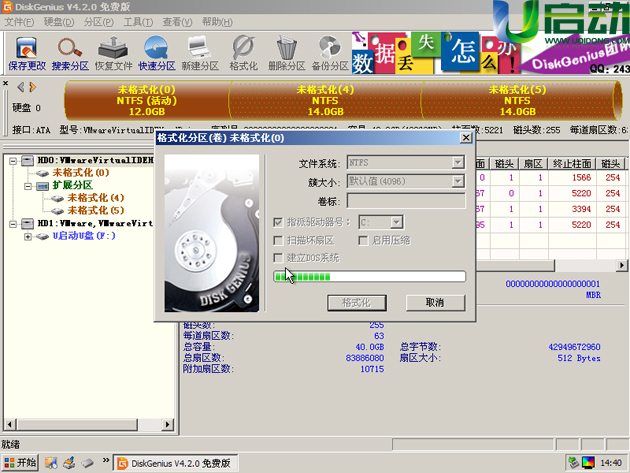Select 未格式化(0) in the tree
The image size is (630, 473).
pos(80,173)
